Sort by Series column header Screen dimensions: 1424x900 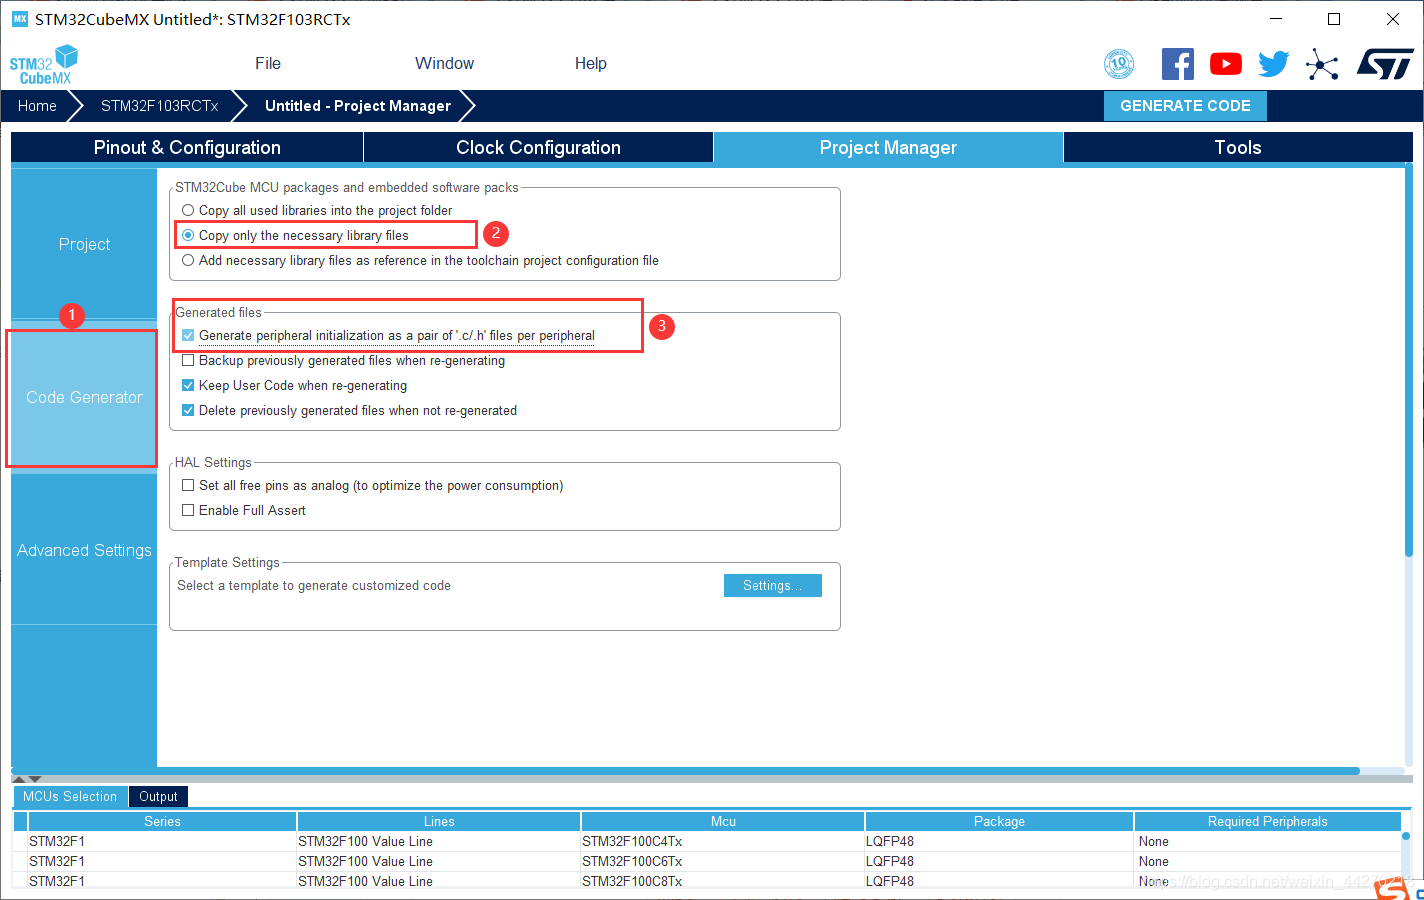[x=162, y=821]
